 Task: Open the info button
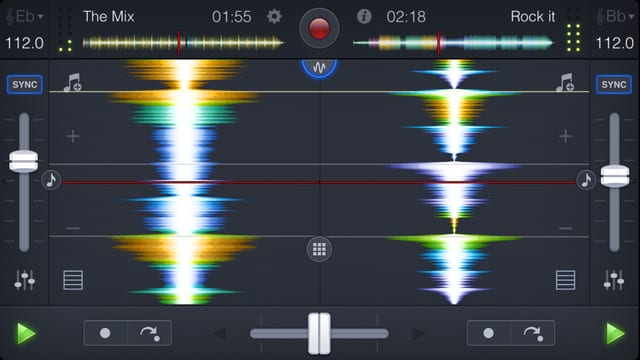[x=364, y=17]
